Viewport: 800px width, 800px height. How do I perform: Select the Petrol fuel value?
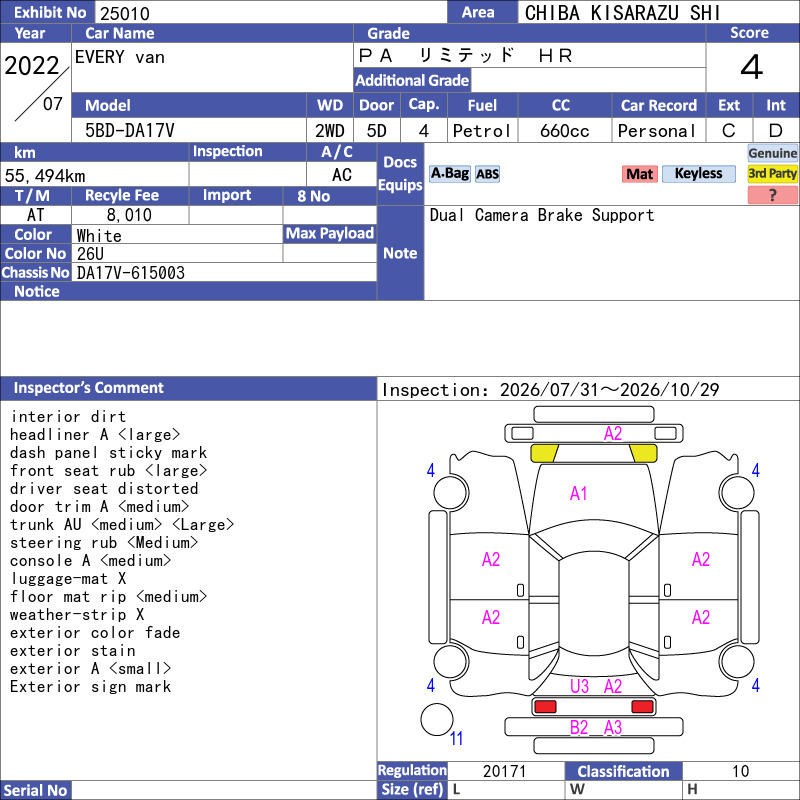[482, 131]
